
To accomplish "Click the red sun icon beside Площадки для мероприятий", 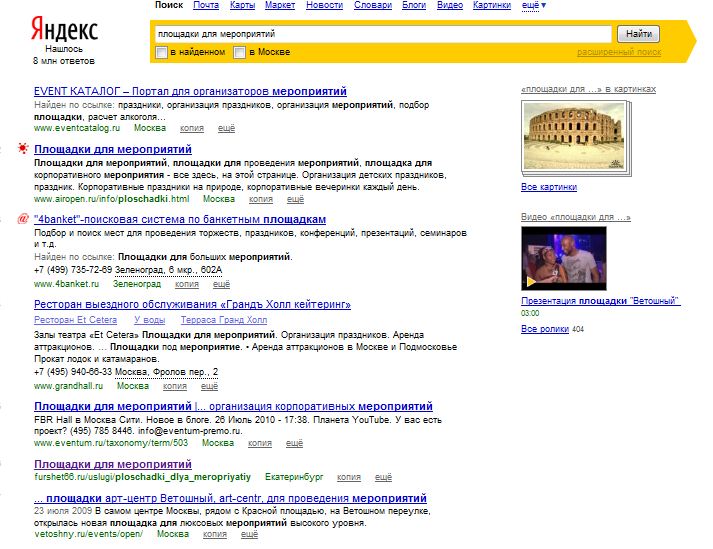I will (22, 148).
